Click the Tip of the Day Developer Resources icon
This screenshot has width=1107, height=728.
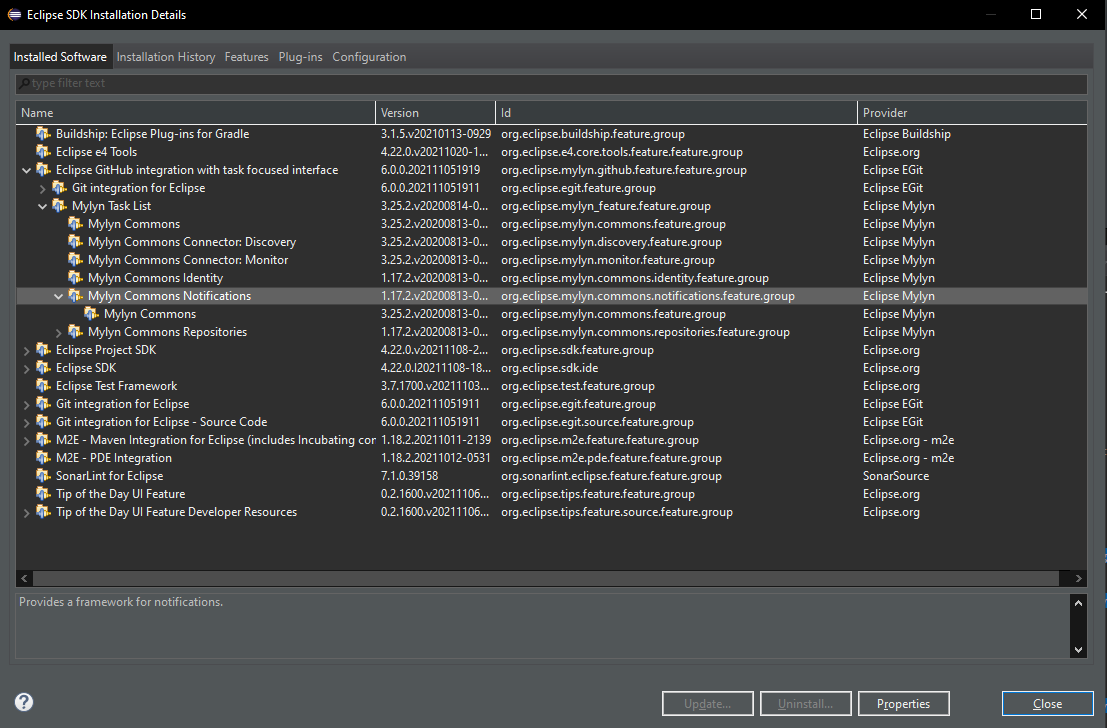point(43,512)
